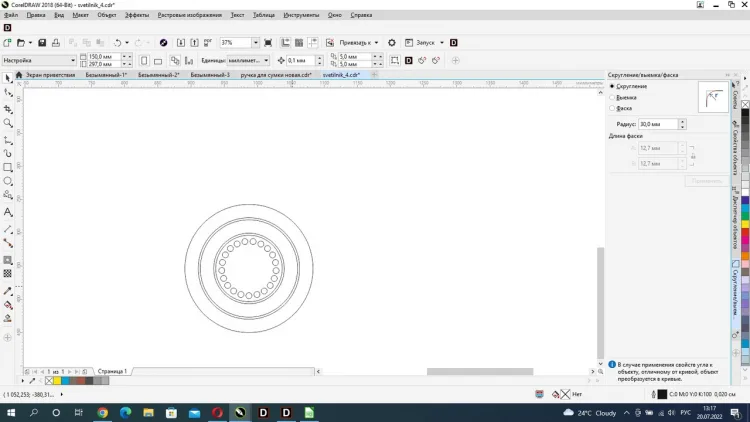Click the Undo arrow icon
The width and height of the screenshot is (750, 422).
click(117, 43)
